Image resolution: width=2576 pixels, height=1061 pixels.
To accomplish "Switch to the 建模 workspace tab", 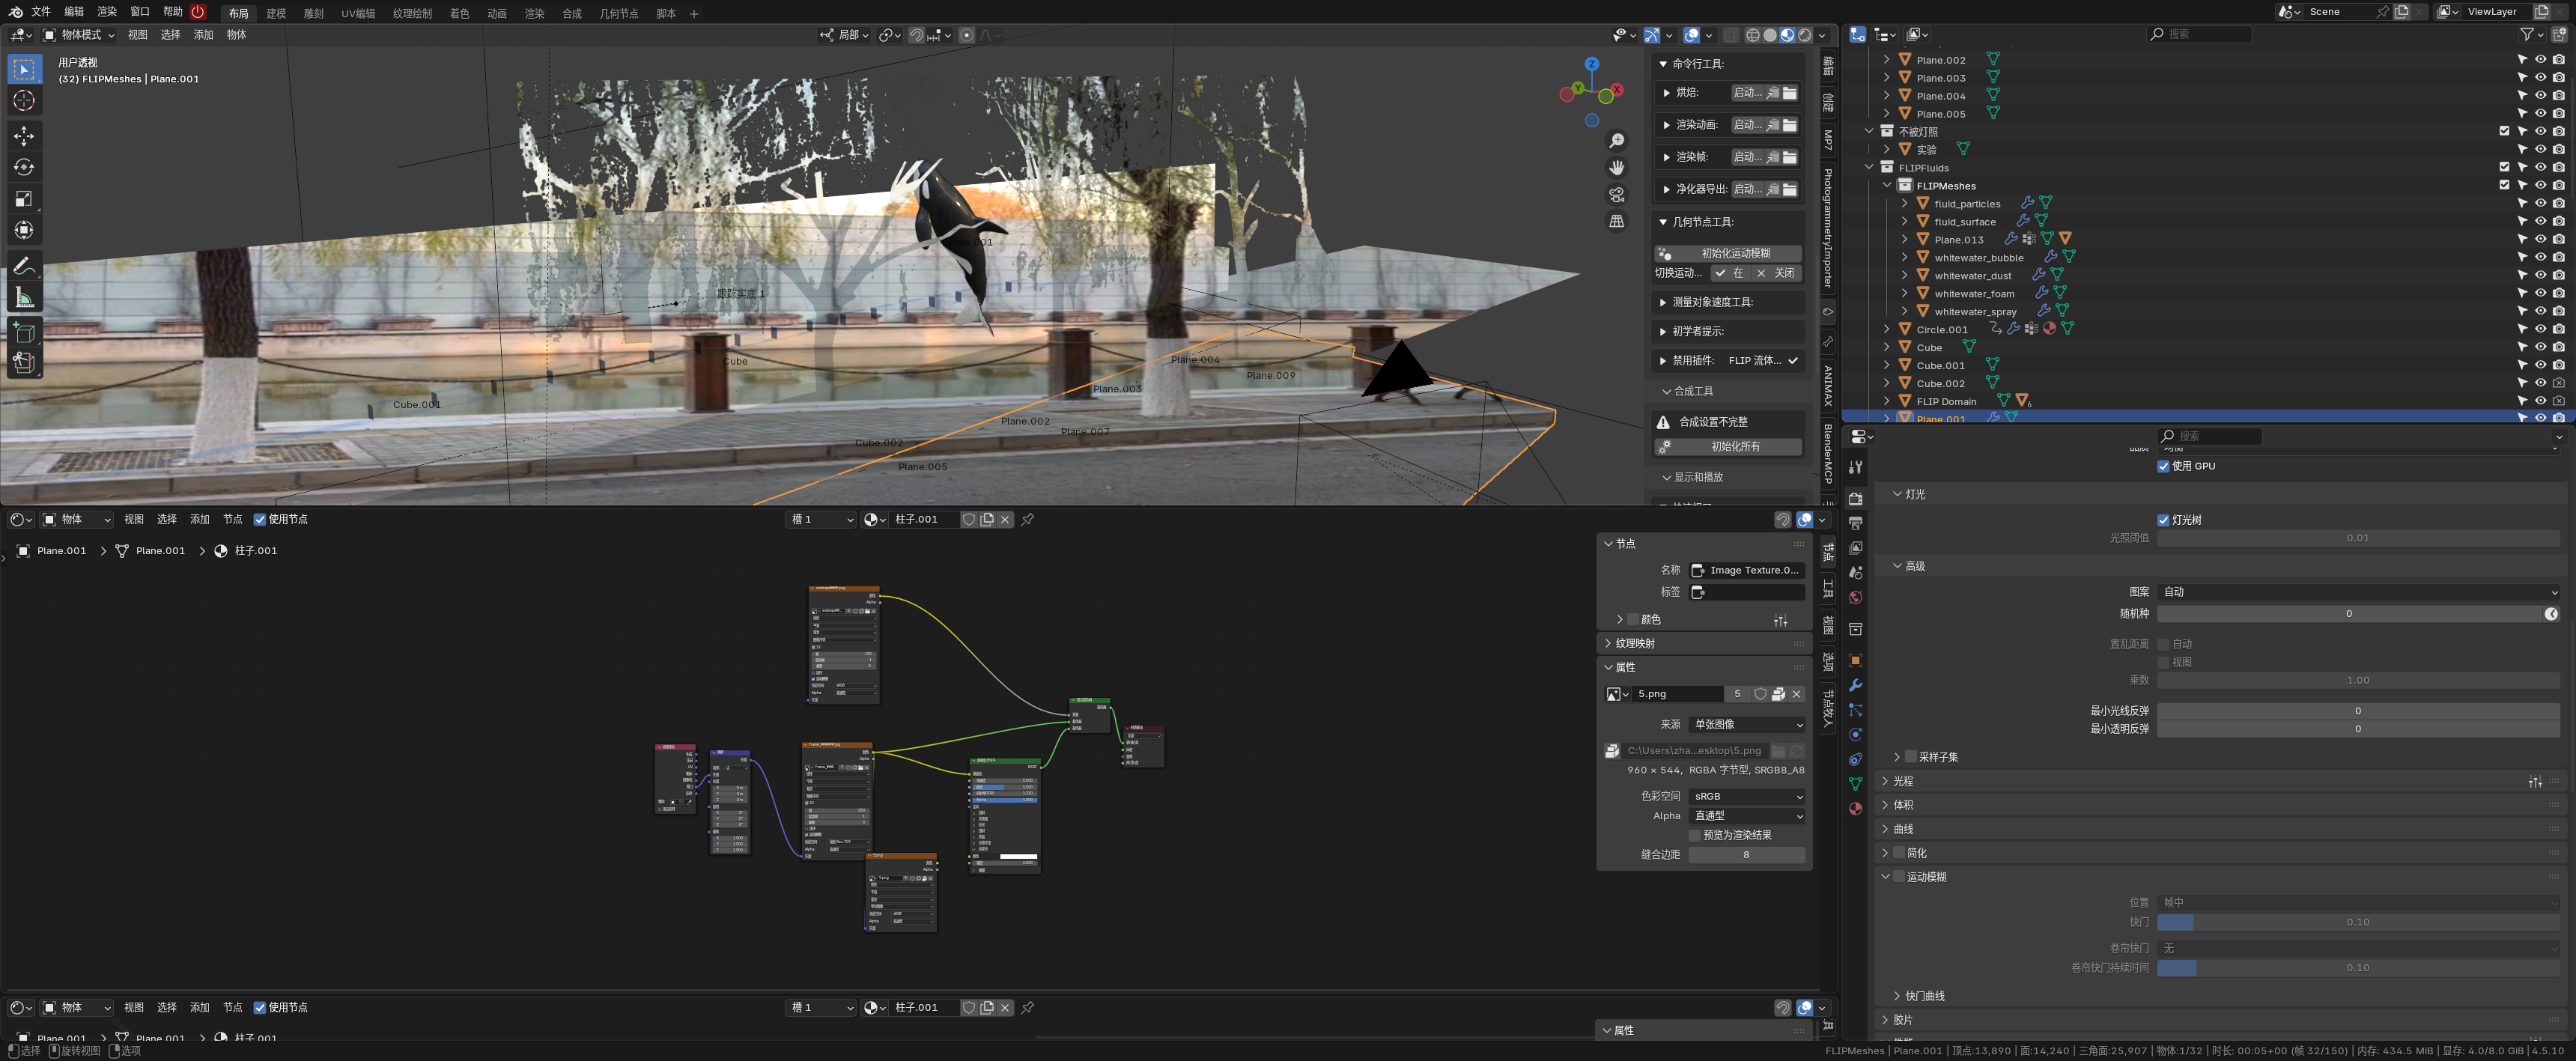I will [x=276, y=13].
